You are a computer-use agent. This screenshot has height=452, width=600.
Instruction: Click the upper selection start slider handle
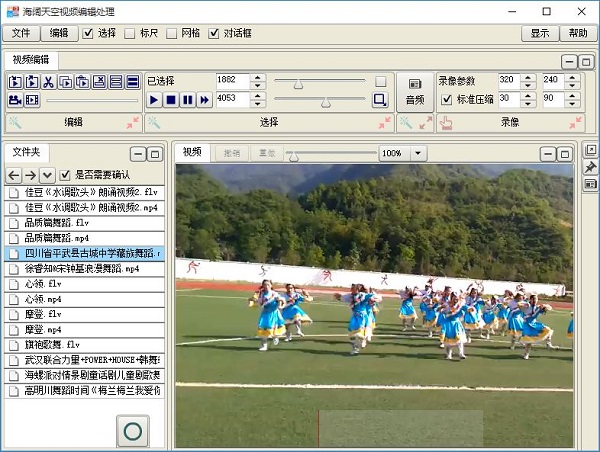click(298, 84)
